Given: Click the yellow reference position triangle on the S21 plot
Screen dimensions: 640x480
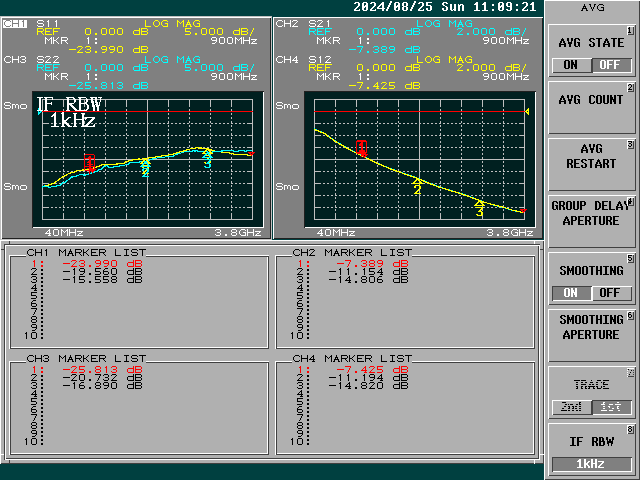Looking at the screenshot, I should click(526, 112).
